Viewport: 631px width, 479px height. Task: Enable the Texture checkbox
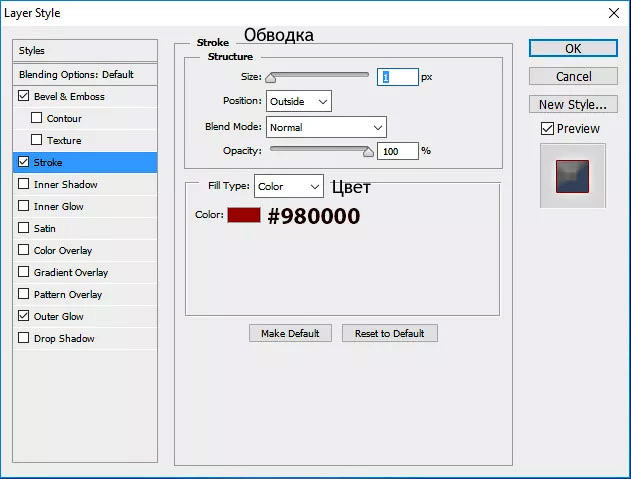tap(36, 140)
